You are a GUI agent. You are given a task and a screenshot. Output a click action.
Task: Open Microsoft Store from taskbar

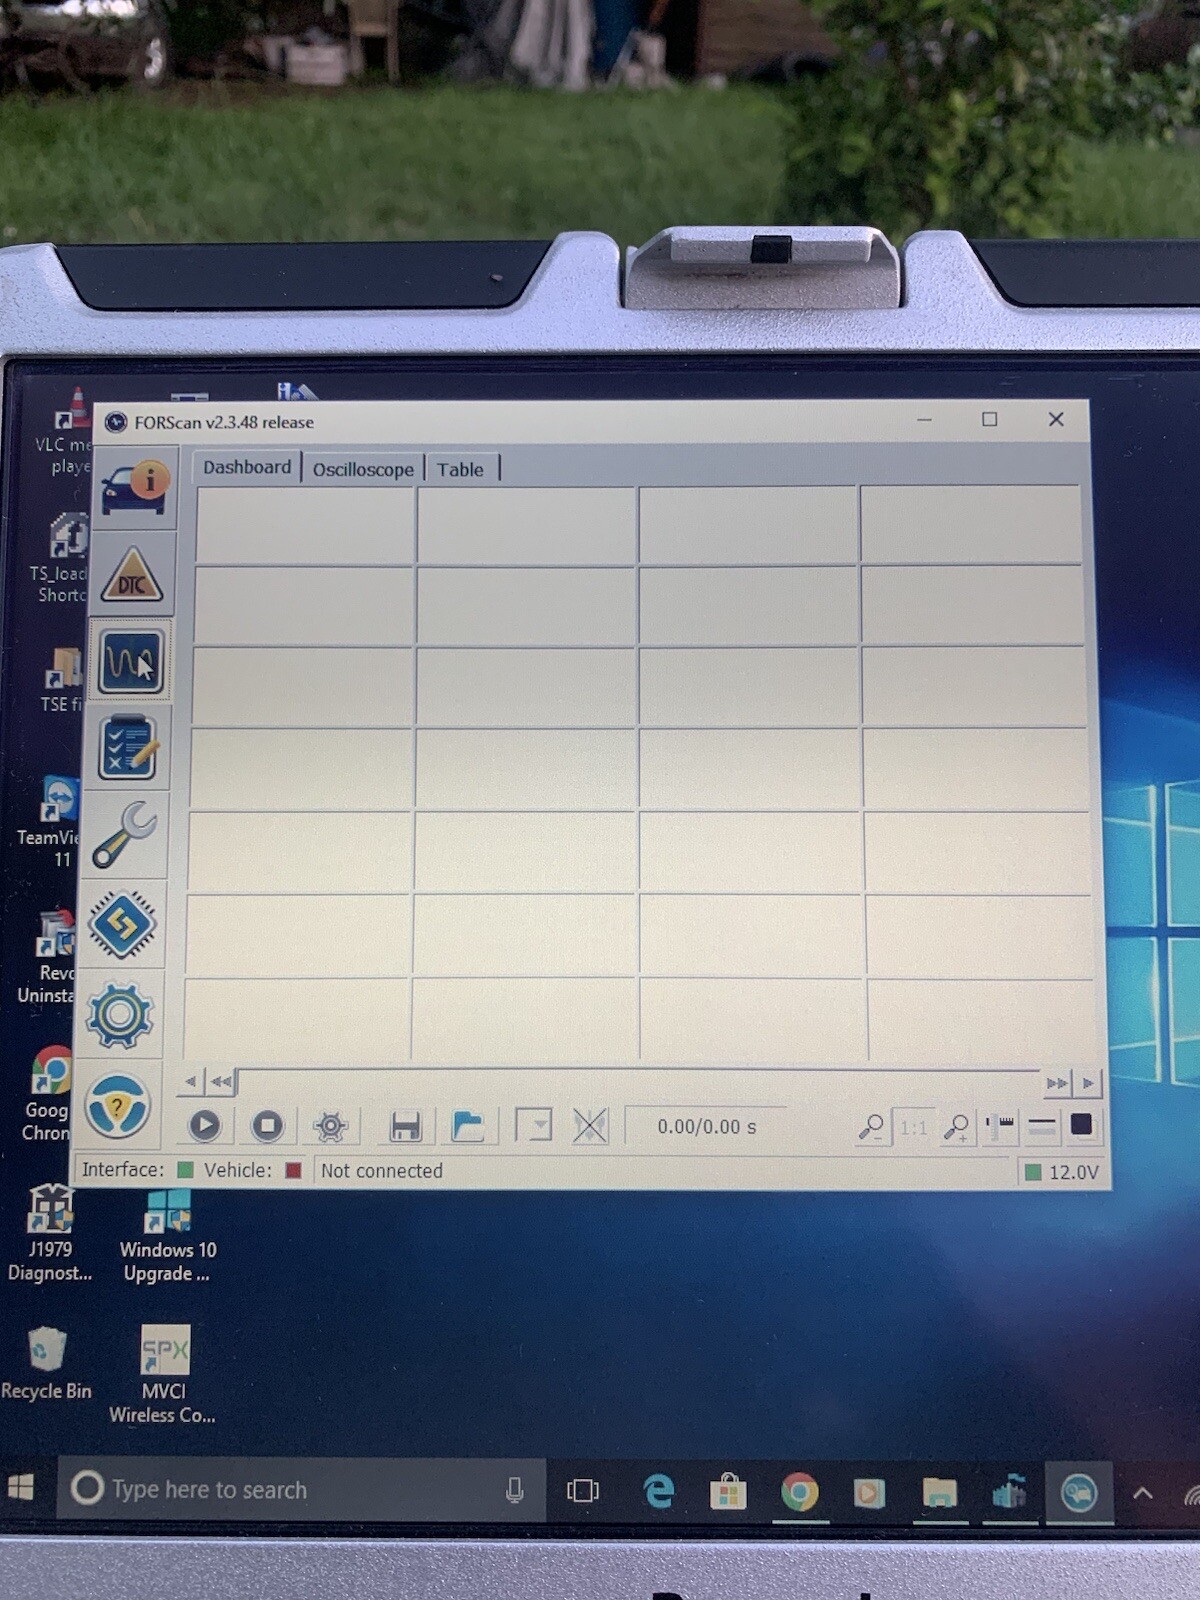pos(728,1493)
